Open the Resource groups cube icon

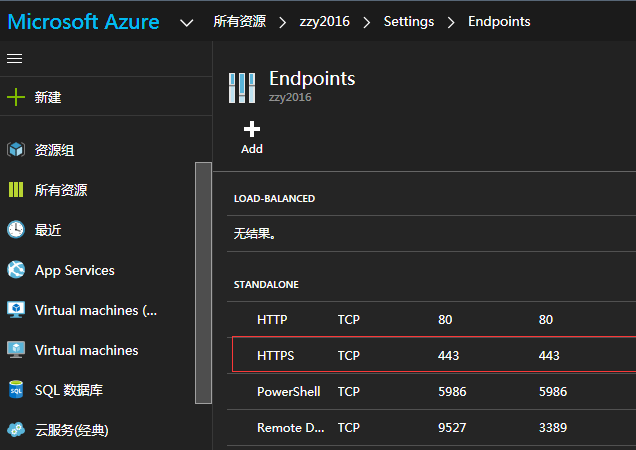coord(16,150)
